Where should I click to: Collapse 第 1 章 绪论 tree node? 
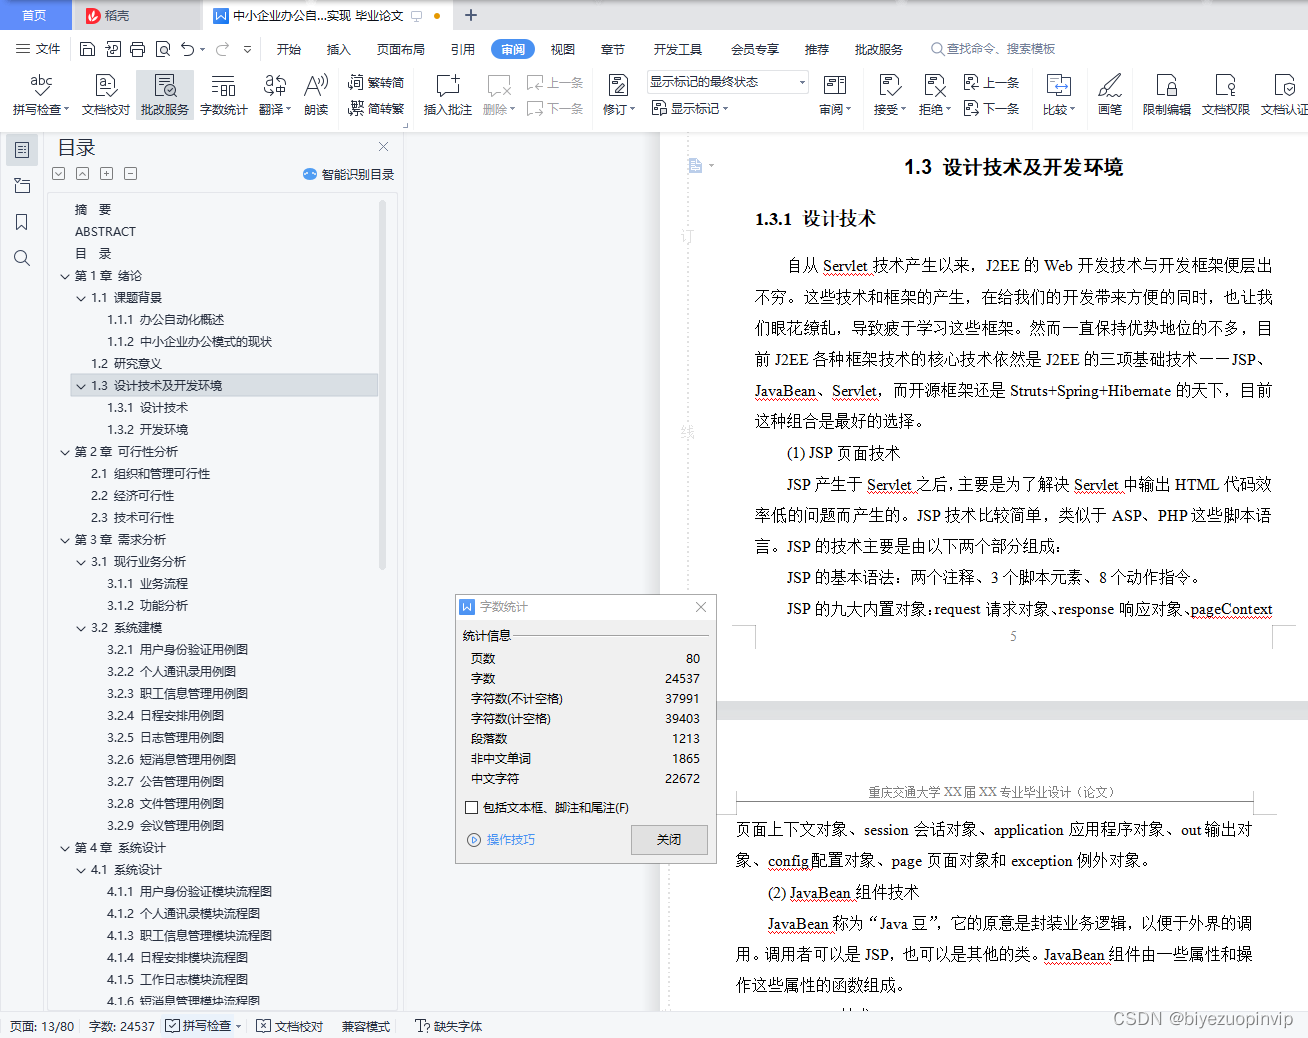tap(65, 276)
